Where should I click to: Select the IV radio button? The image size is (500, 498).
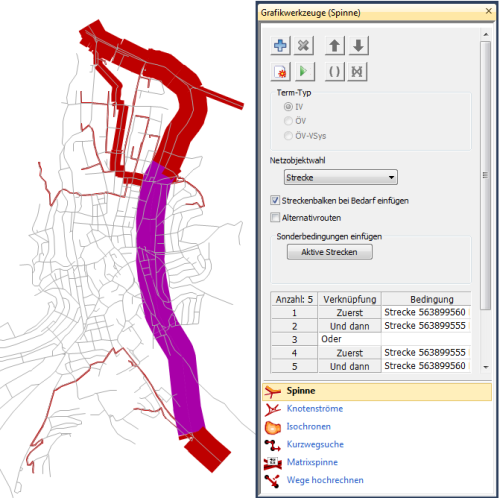click(x=288, y=107)
